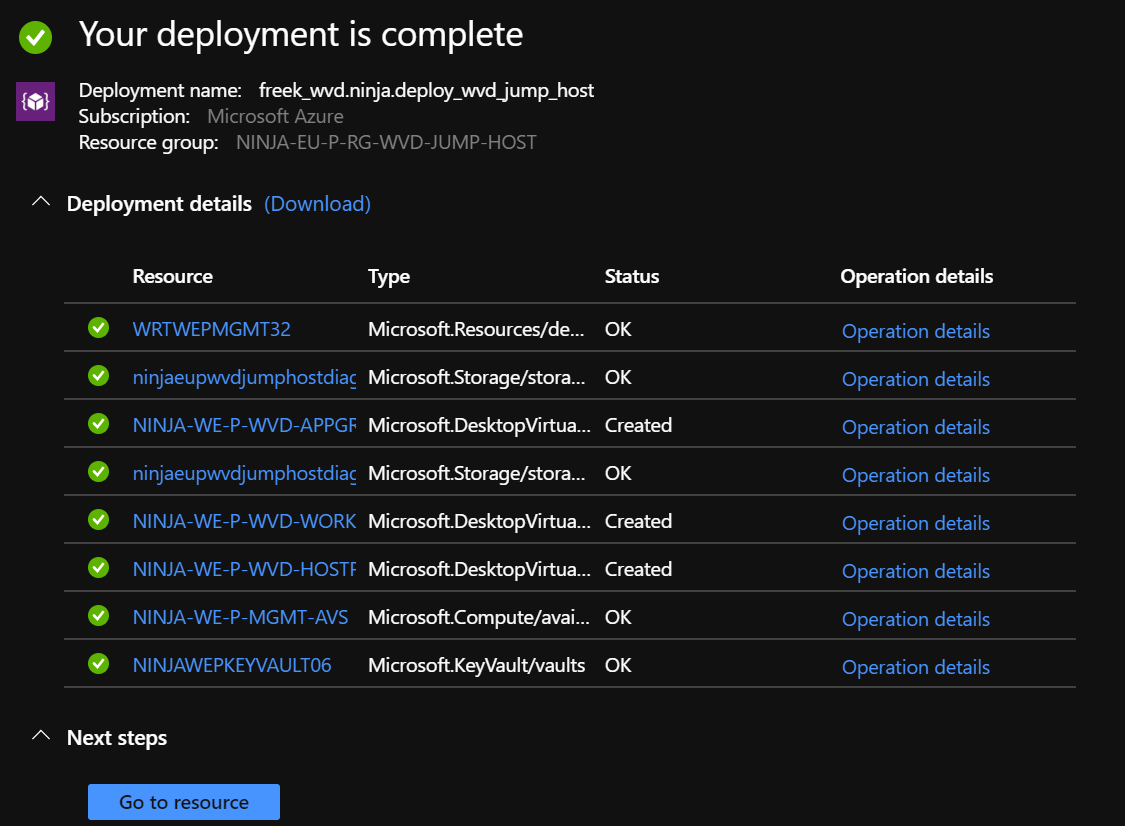Click the status check icon for NINJAWEPKEYVAULT06 row

pos(98,665)
